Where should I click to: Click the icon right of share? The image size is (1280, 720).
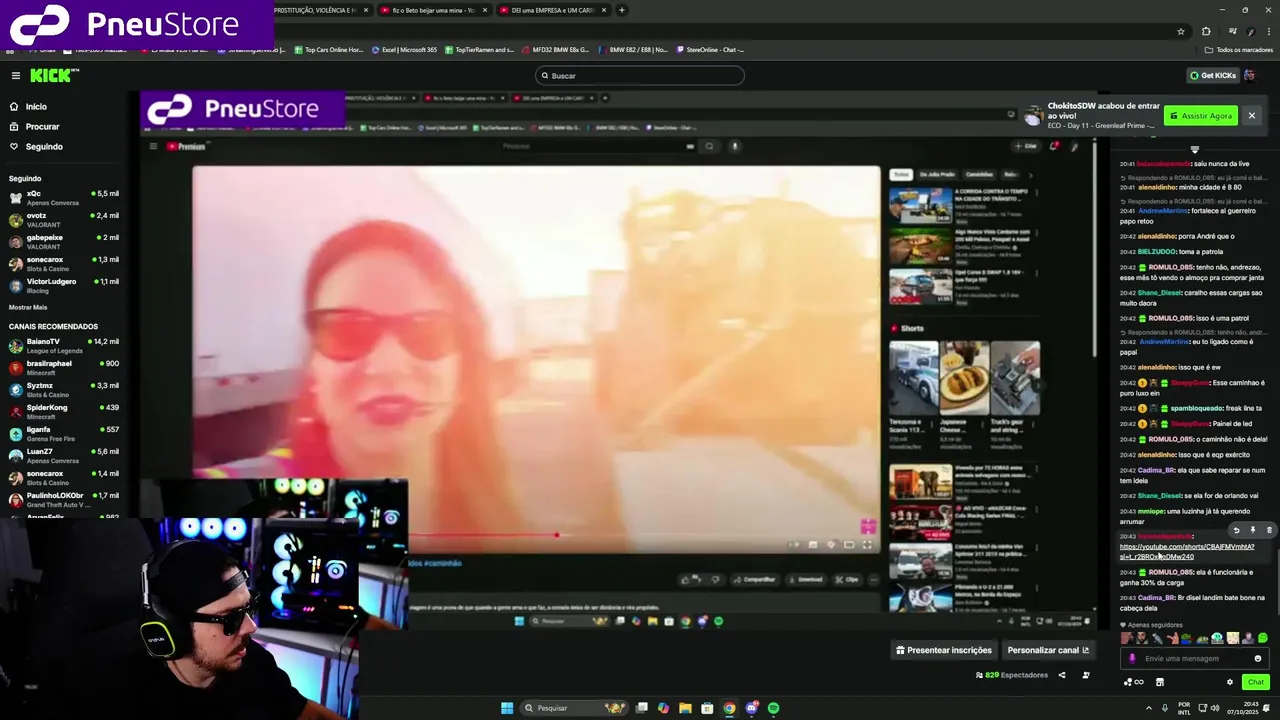tap(1086, 675)
